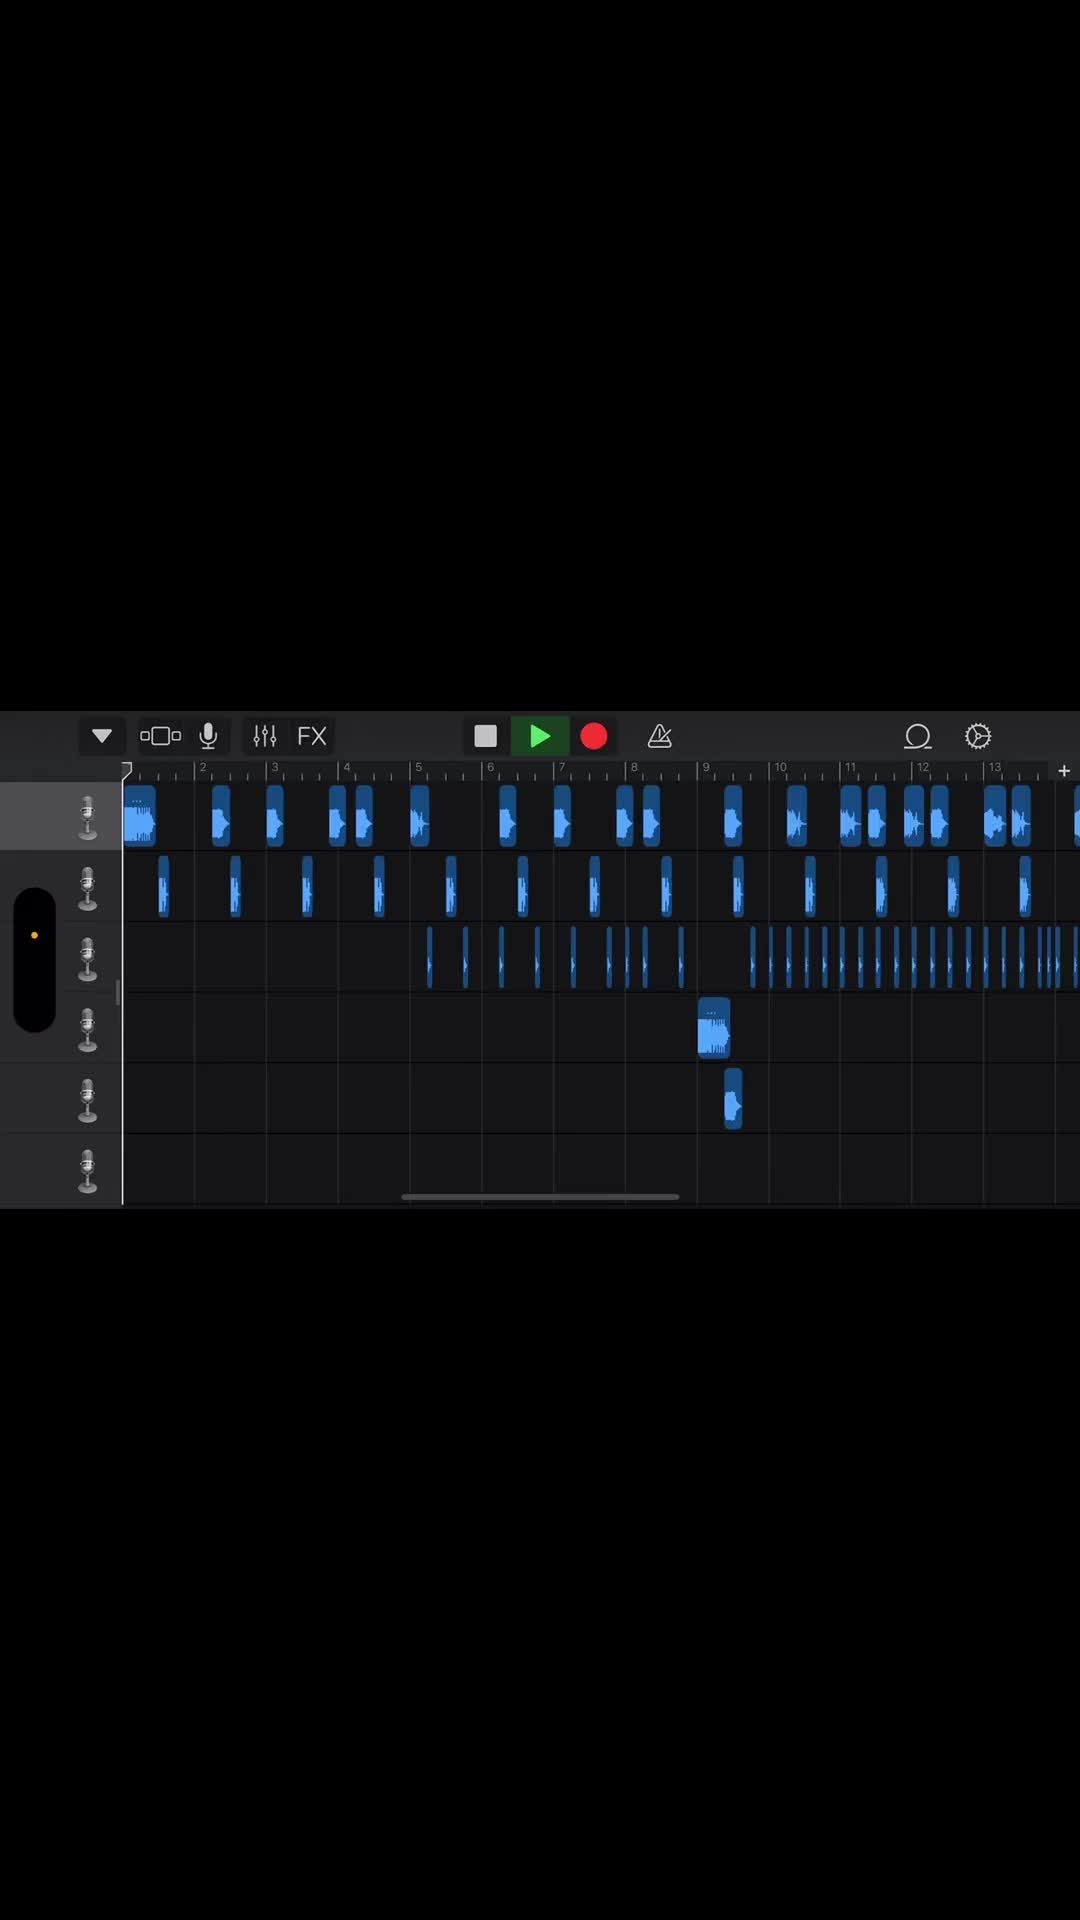
Task: Select the fifth track's microphone icon
Action: [x=88, y=1101]
